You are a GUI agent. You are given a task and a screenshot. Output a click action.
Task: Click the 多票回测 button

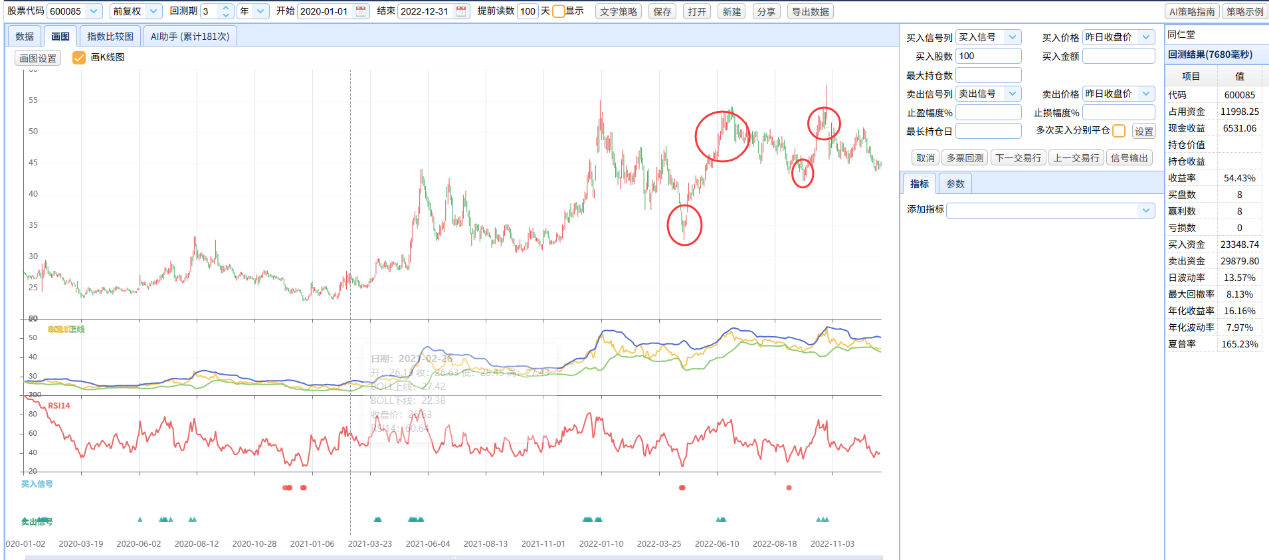(965, 158)
